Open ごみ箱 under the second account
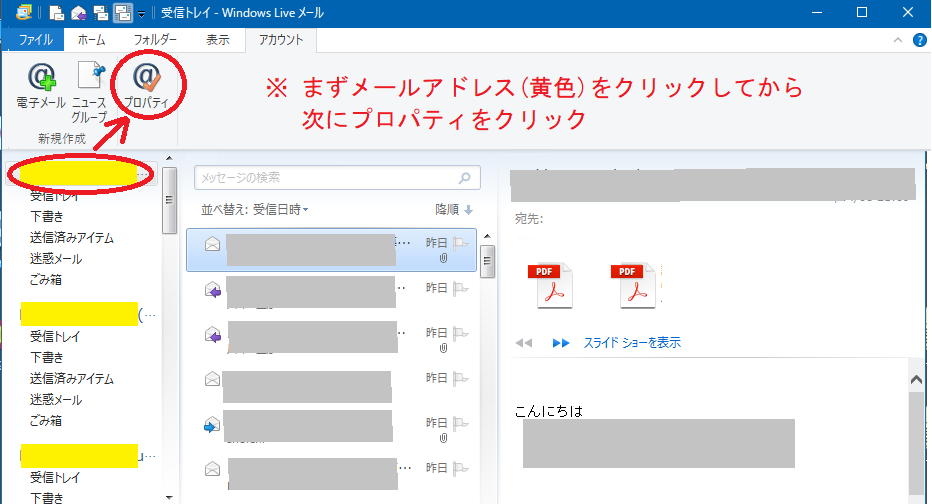 pyautogui.click(x=46, y=420)
